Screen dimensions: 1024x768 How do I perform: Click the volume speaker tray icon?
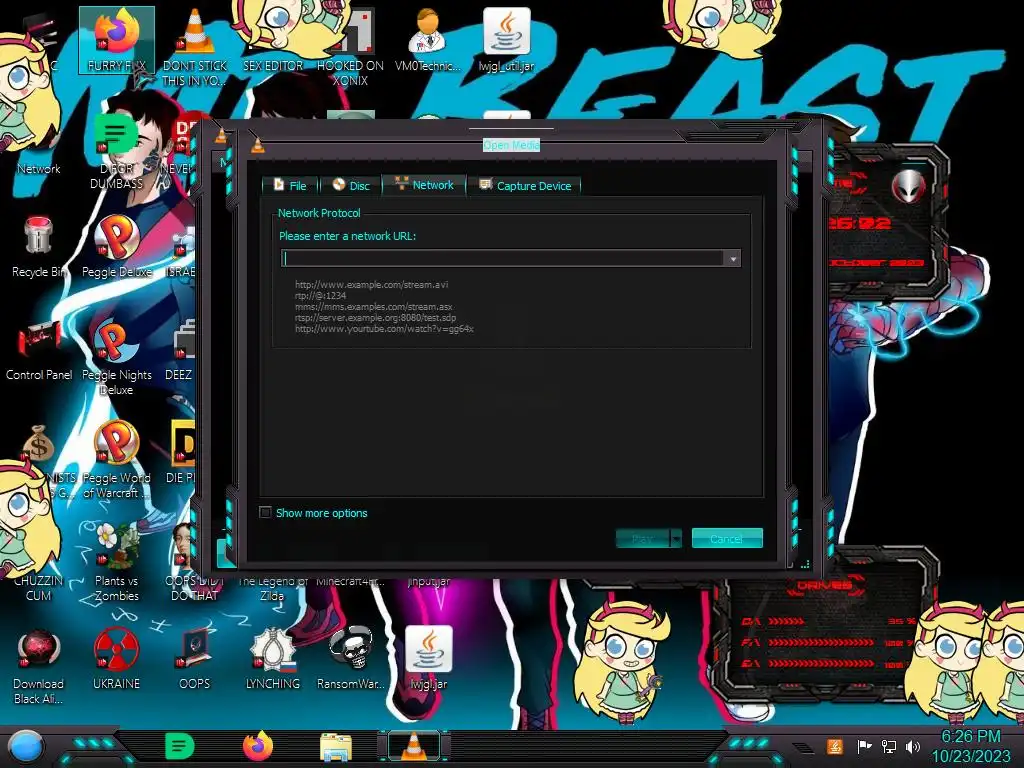[913, 746]
